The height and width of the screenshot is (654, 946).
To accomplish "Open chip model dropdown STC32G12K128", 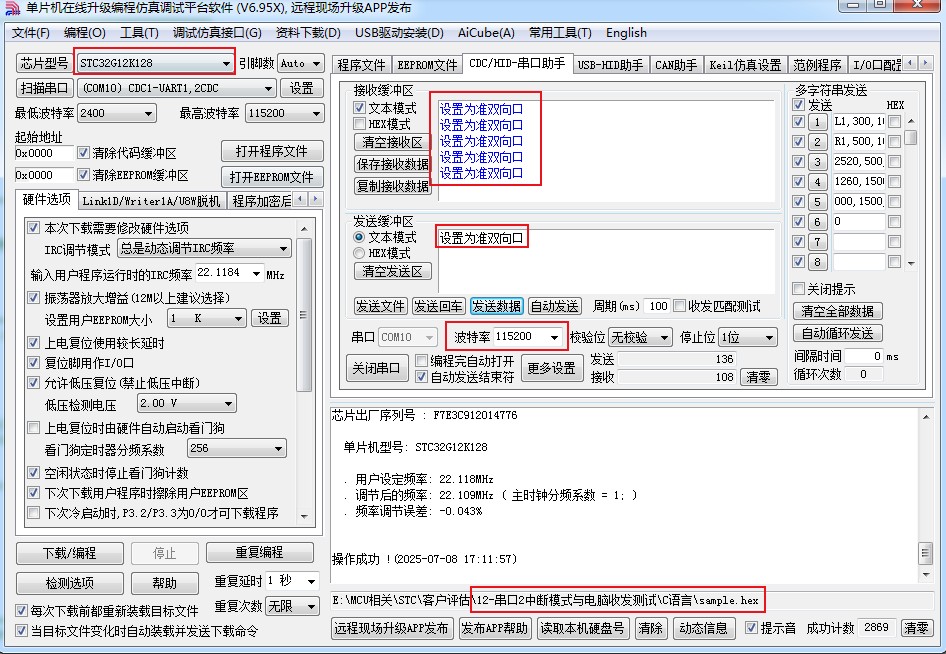I will point(155,63).
